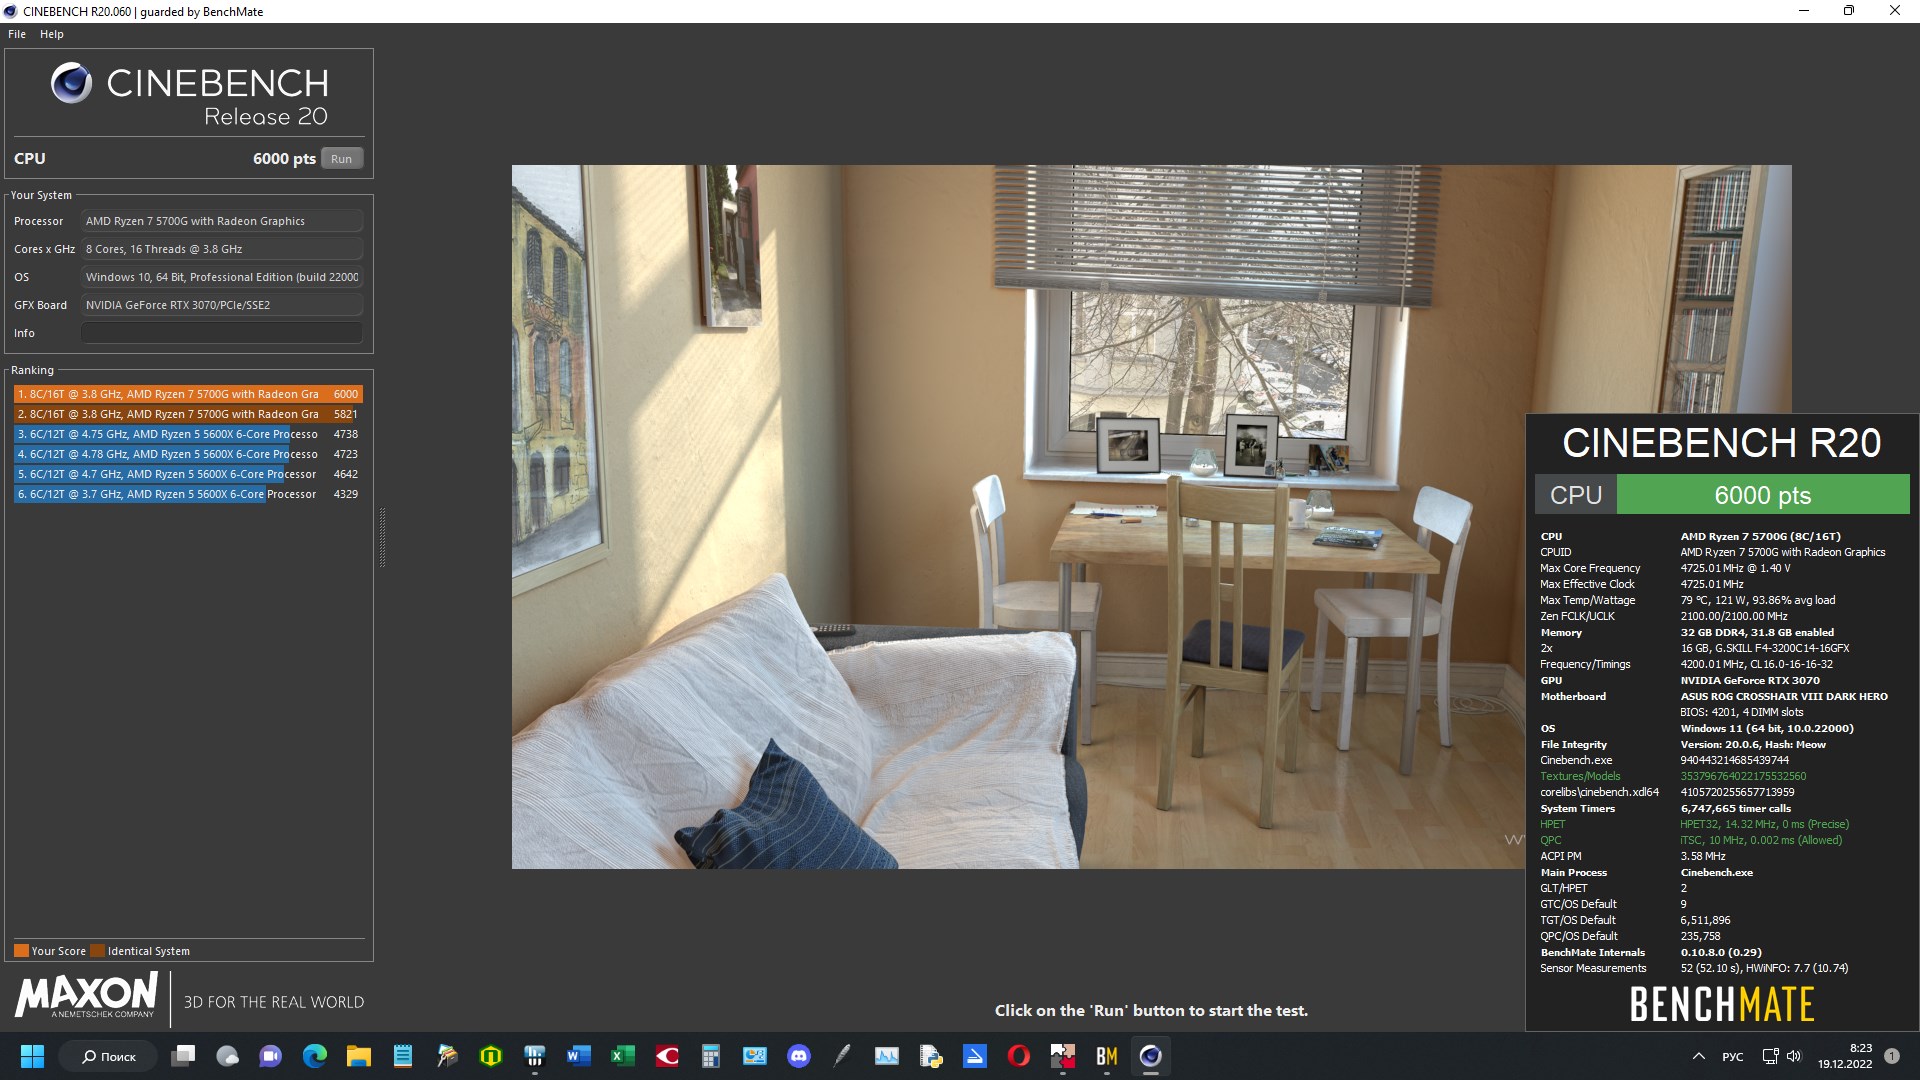
Task: Open the performance monitor graph icon
Action: 887,1056
